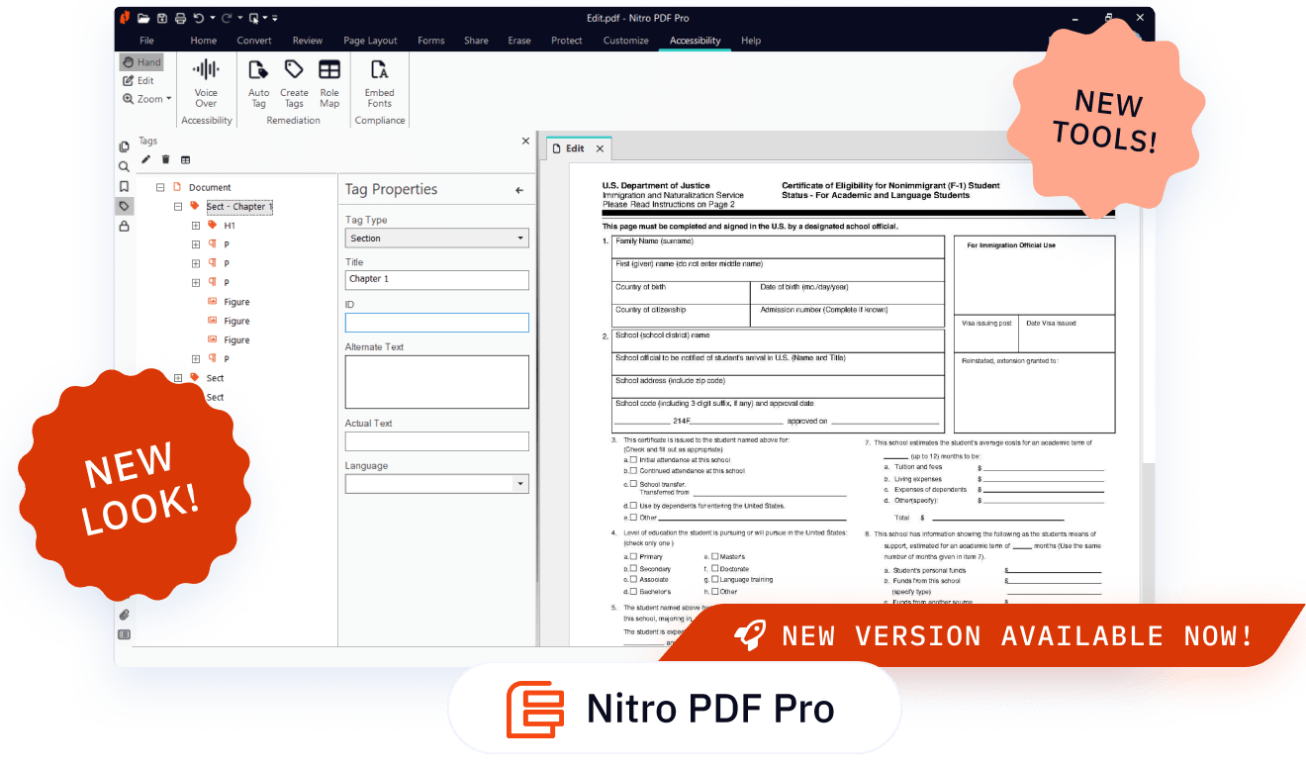Open the Pages pane in left sidebar
The width and height of the screenshot is (1306, 768).
click(124, 147)
